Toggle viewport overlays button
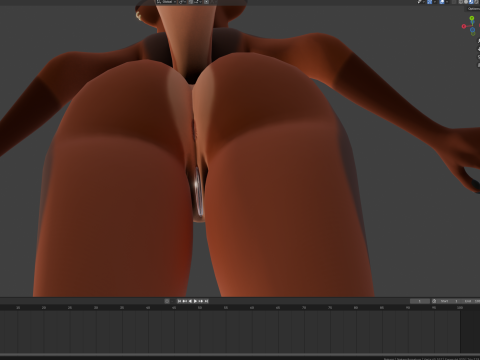480x360 pixels. tap(442, 2)
